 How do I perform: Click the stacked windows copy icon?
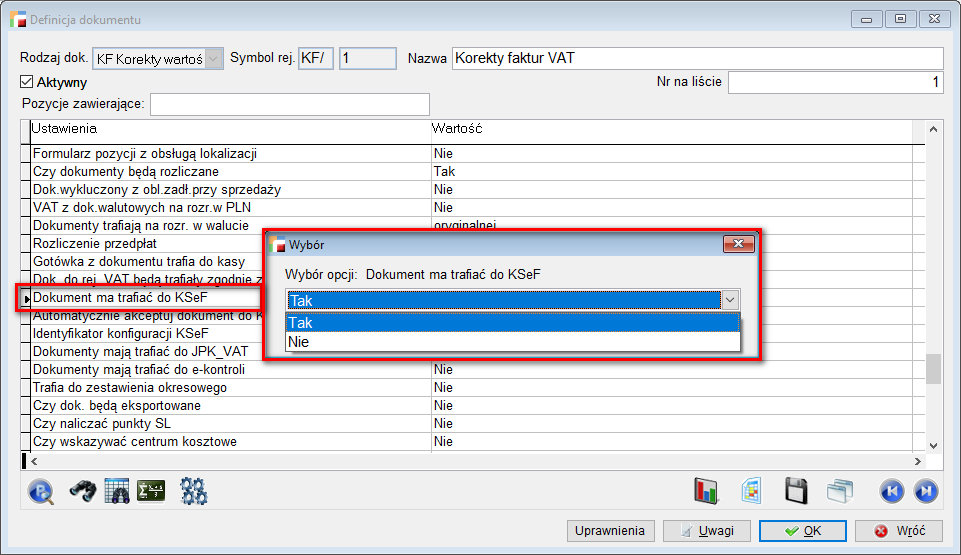pos(839,491)
